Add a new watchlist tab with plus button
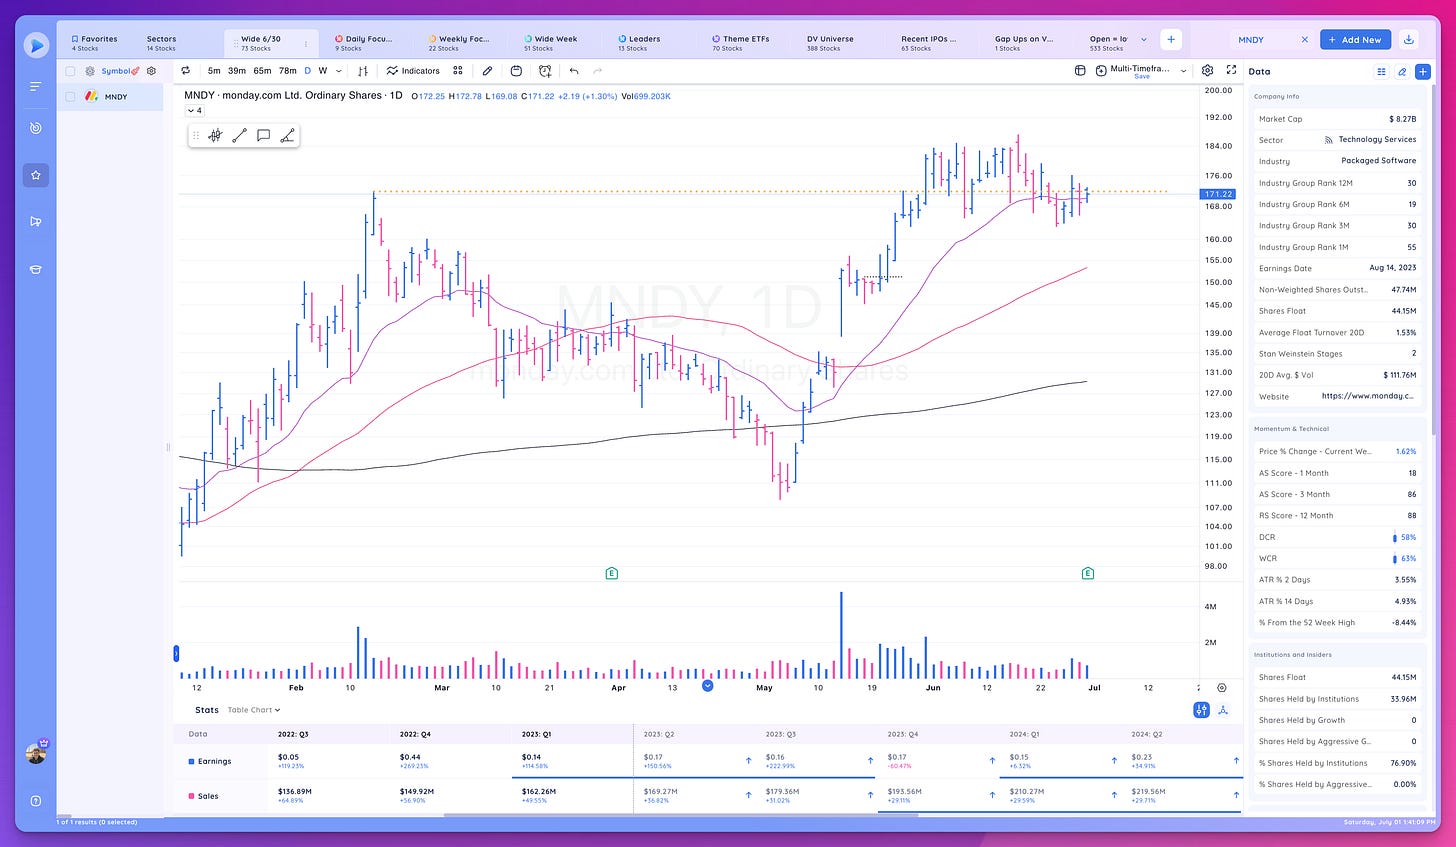The height and width of the screenshot is (847, 1456). 1171,40
